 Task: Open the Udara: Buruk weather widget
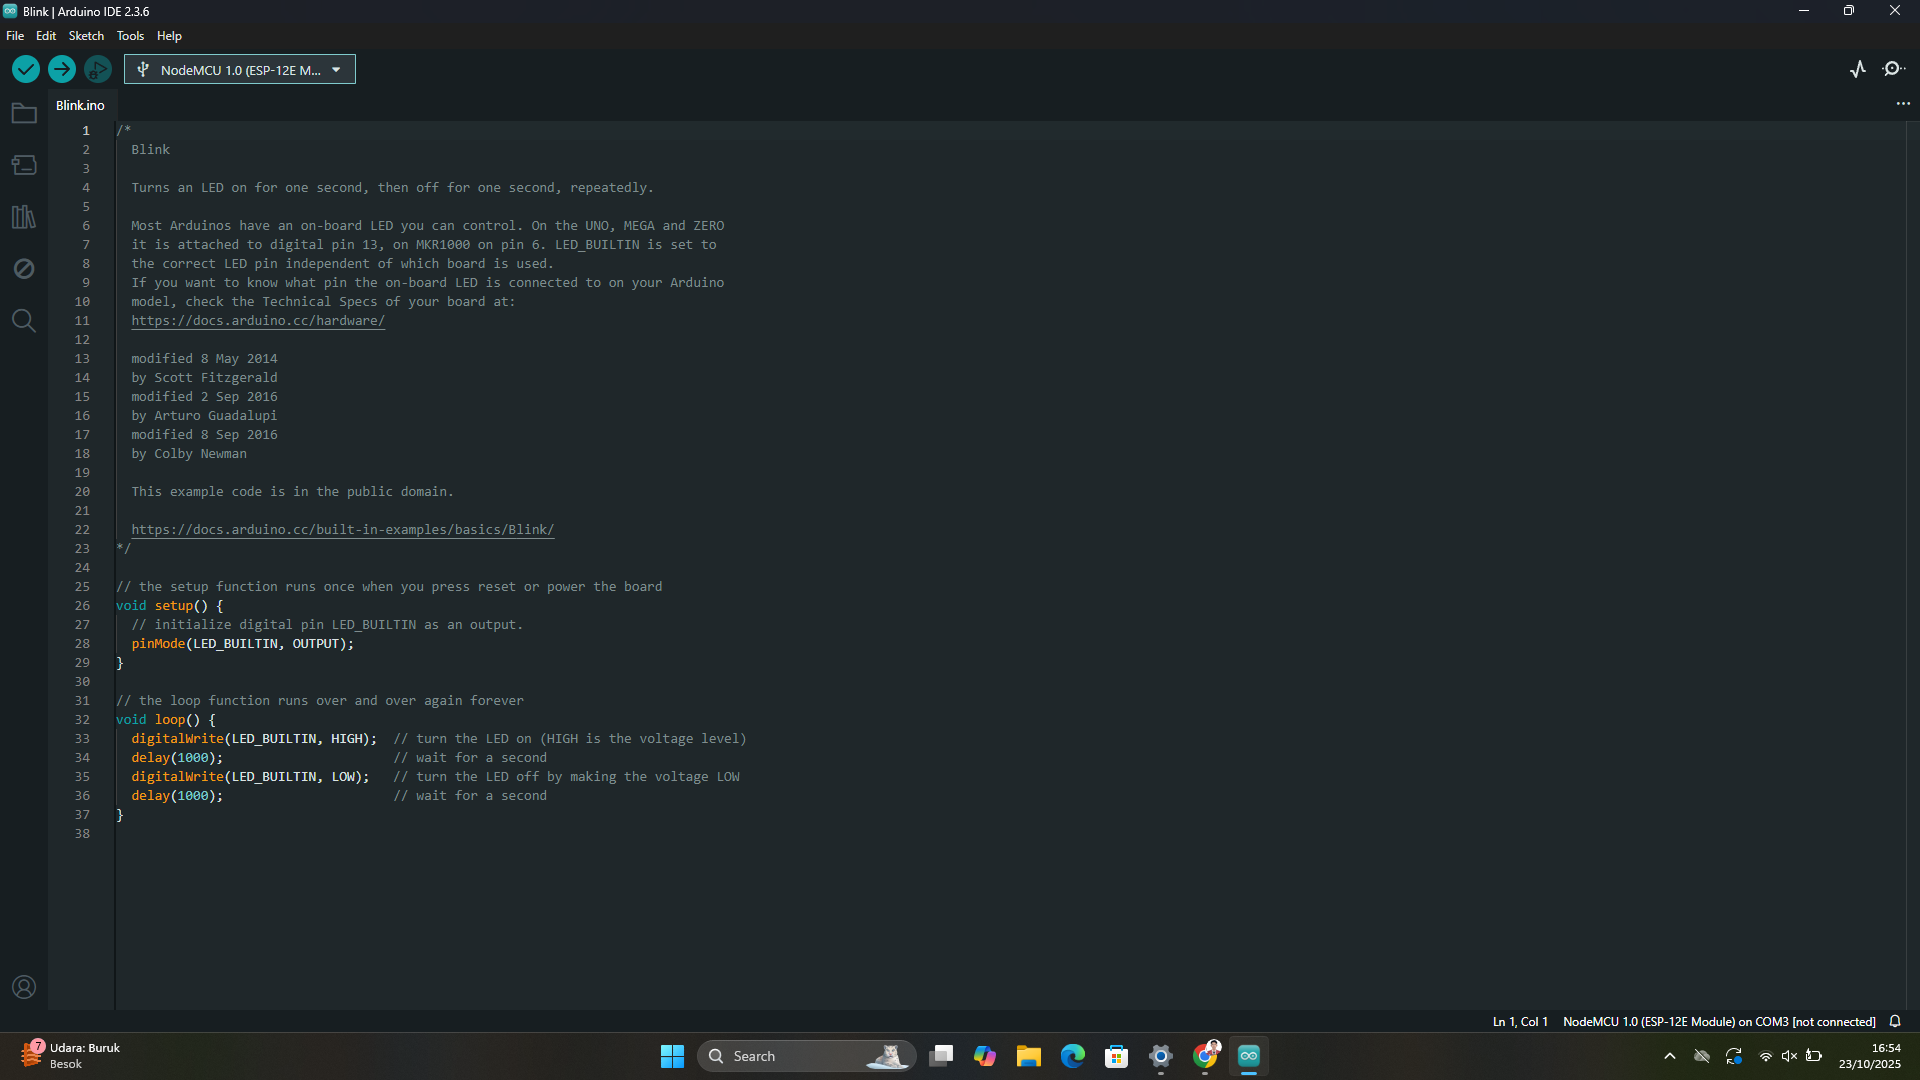70,1056
